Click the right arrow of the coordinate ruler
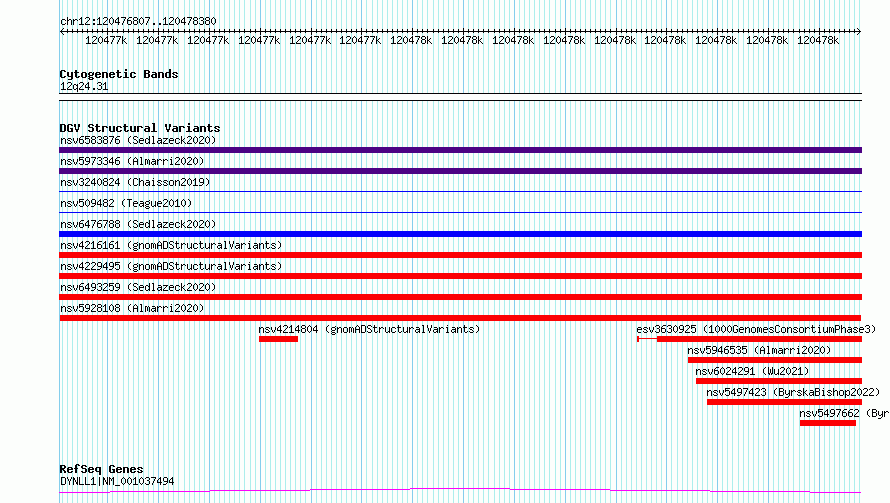 [858, 32]
